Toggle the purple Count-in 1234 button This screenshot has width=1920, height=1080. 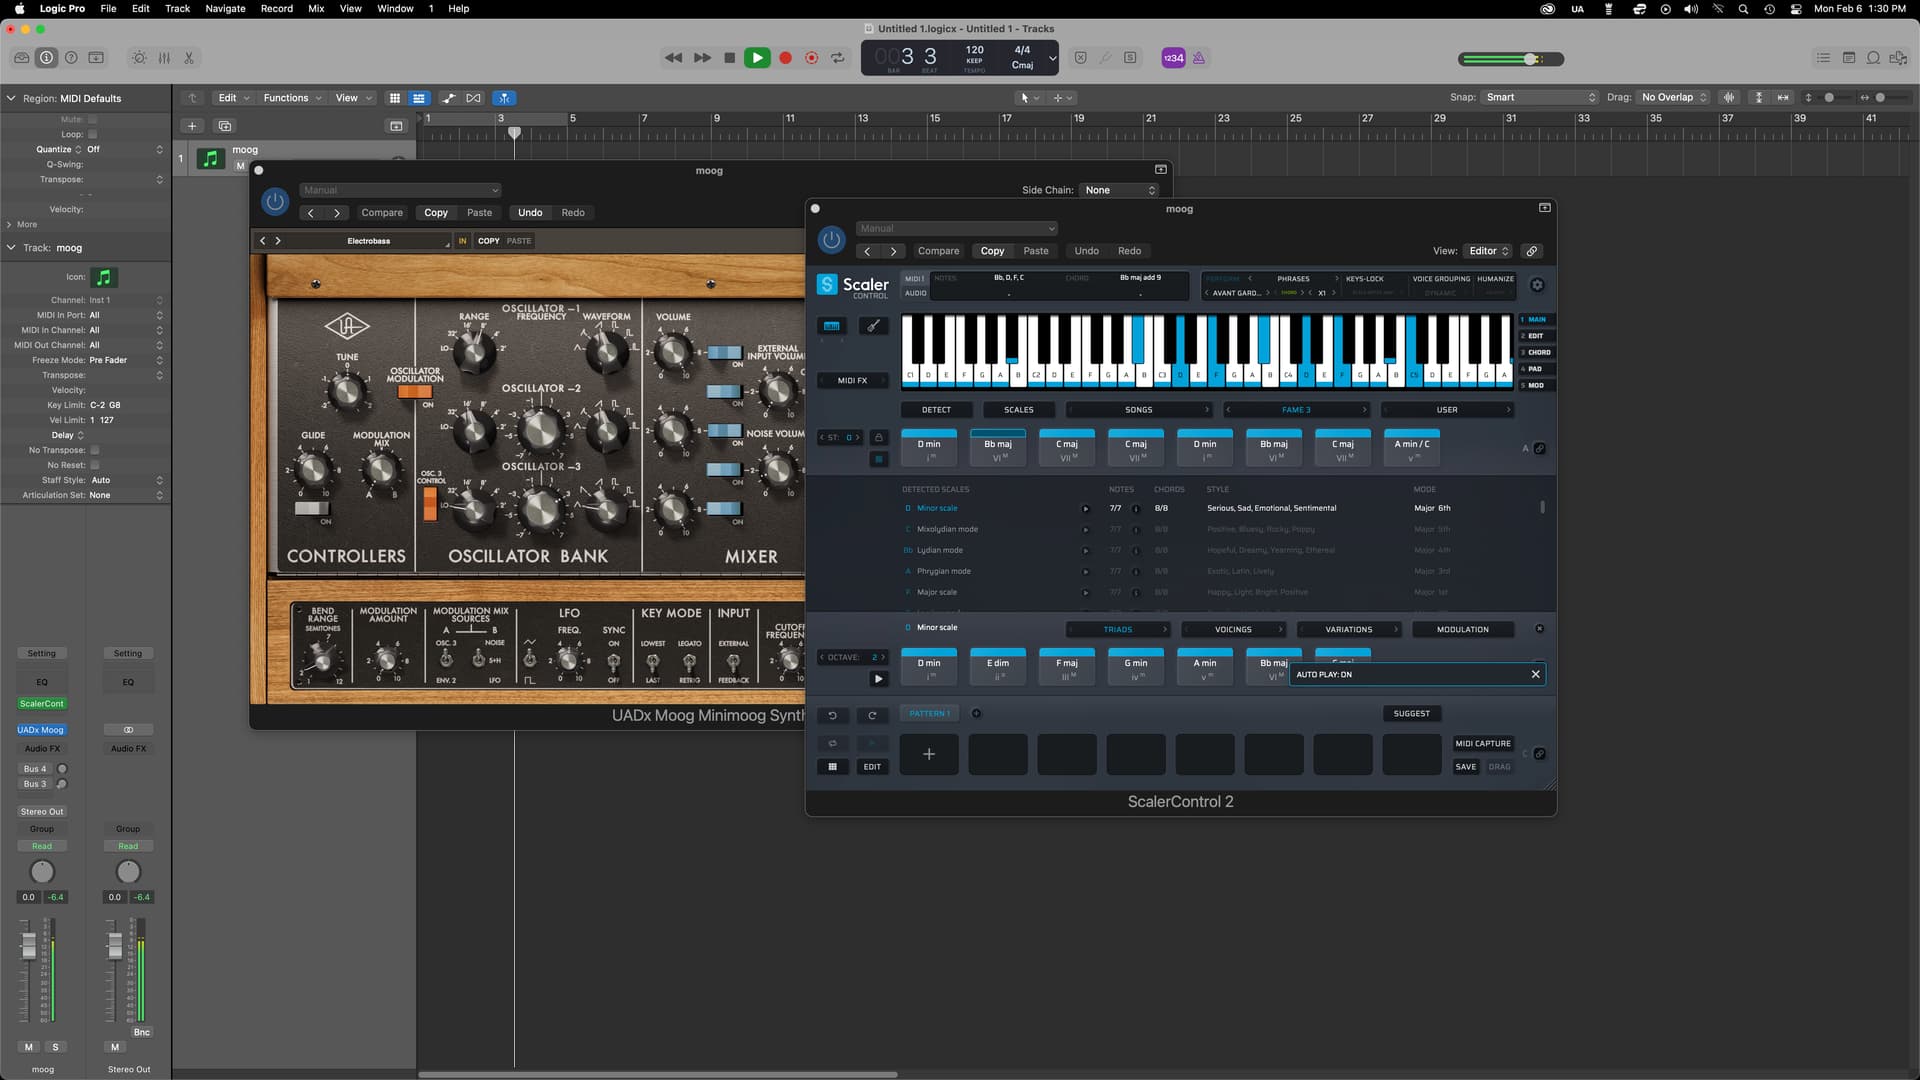1173,58
